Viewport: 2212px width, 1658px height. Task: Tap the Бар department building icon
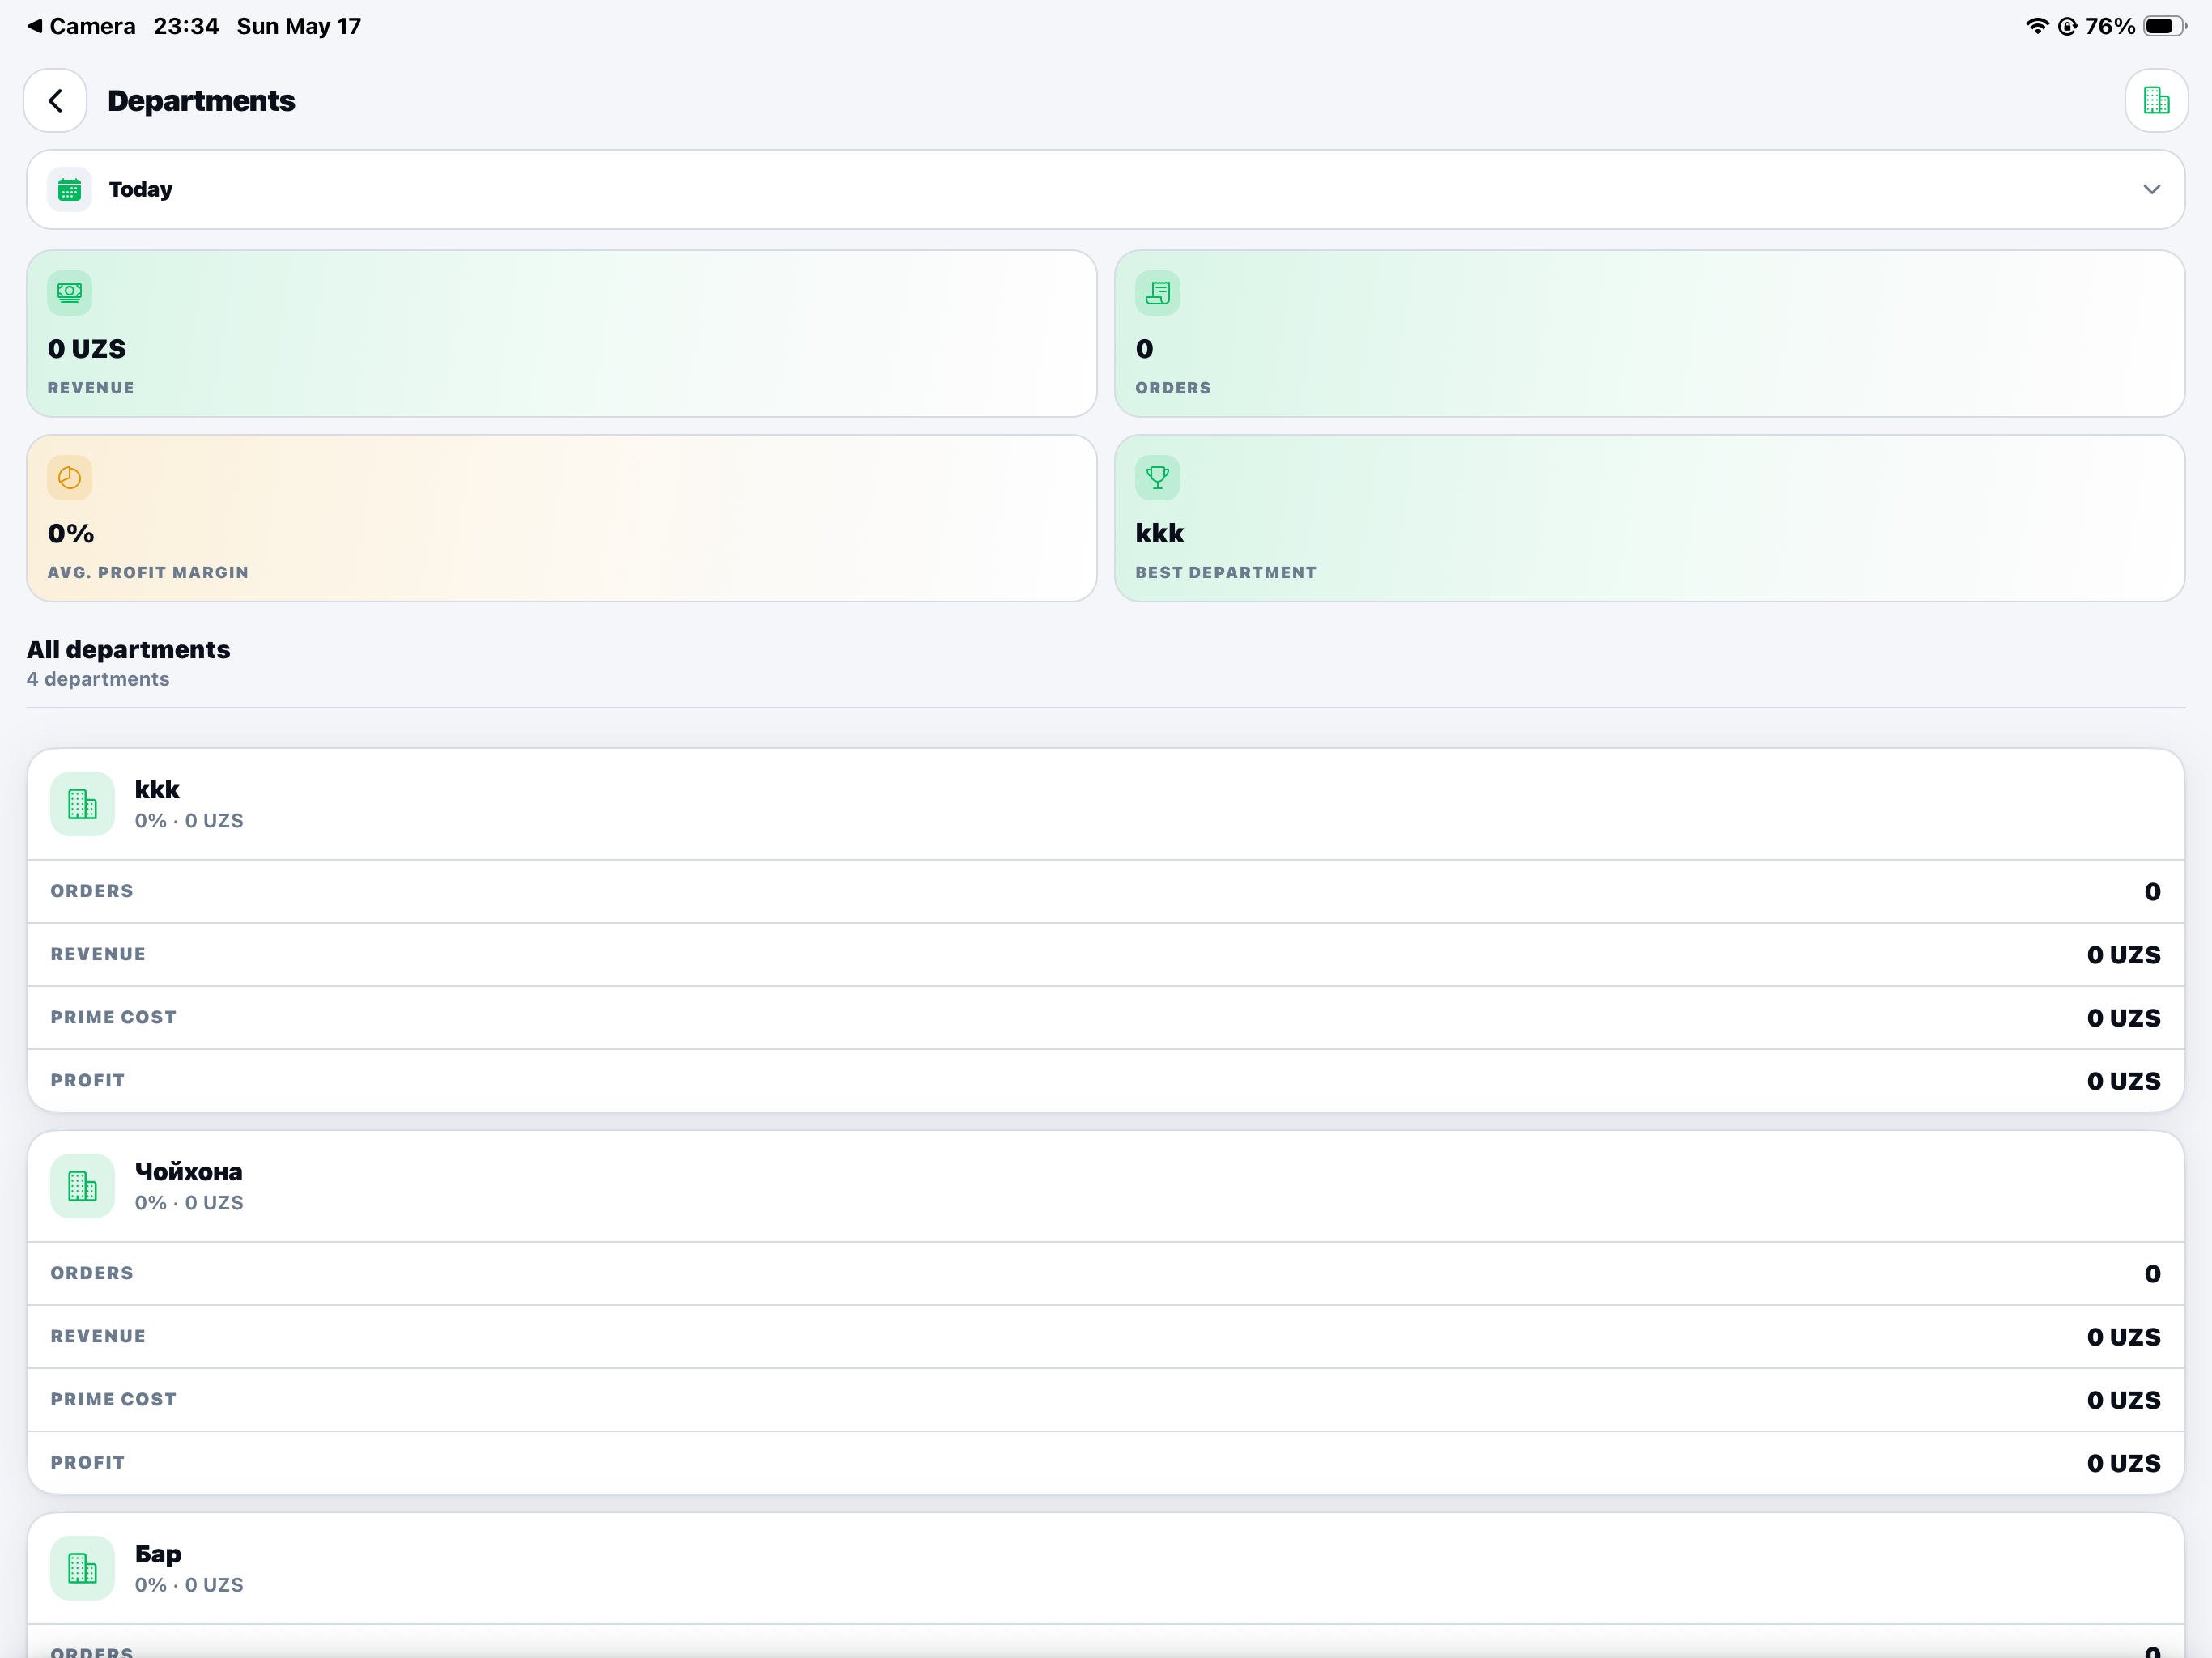pos(83,1568)
